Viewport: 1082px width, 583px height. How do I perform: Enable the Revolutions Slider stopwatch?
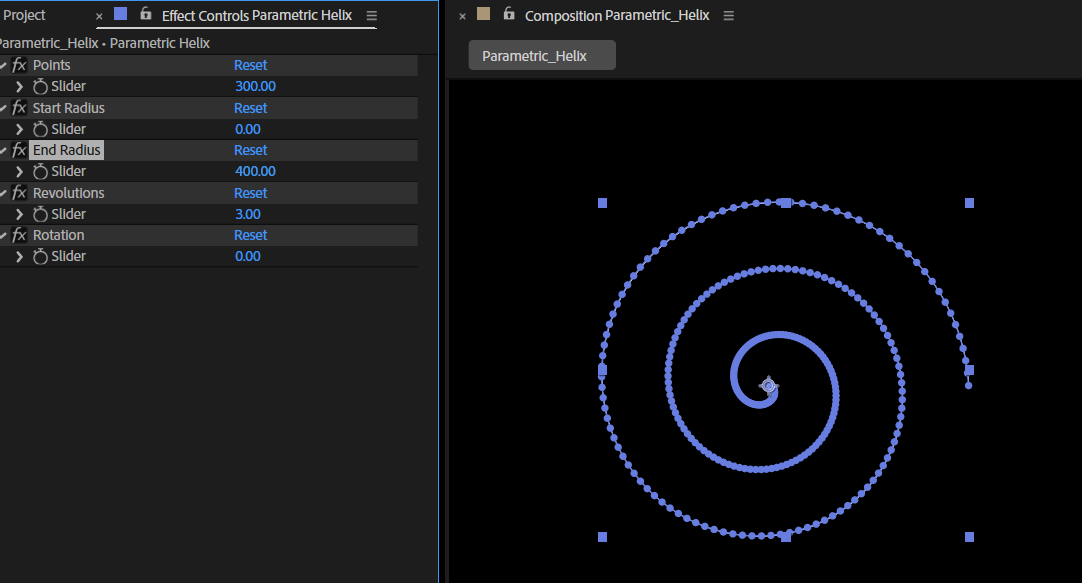click(x=40, y=214)
